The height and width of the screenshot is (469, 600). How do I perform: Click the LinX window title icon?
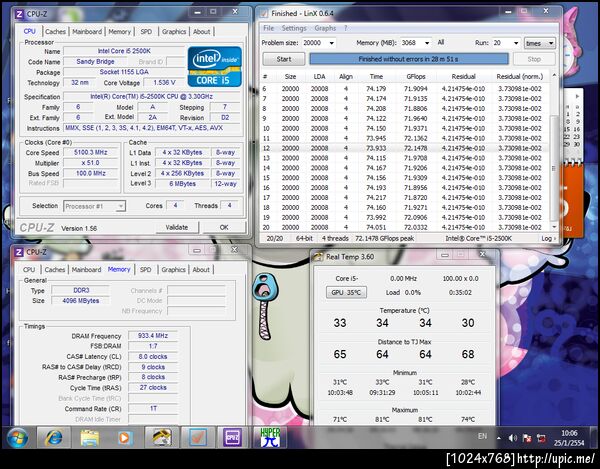click(264, 13)
